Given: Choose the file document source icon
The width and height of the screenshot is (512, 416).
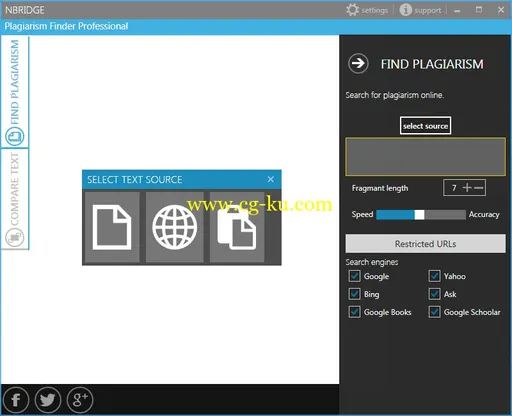Looking at the screenshot, I should pyautogui.click(x=112, y=227).
